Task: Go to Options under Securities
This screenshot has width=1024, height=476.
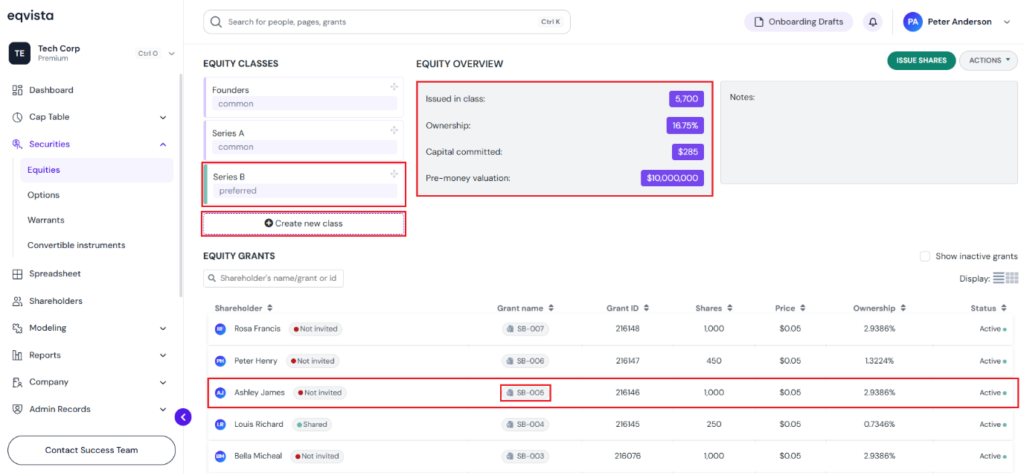Action: (43, 195)
